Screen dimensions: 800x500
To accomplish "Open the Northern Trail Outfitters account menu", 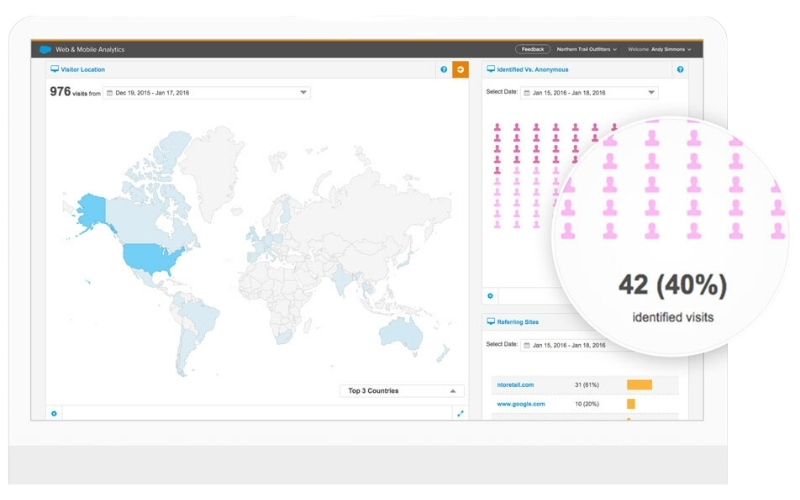I will point(588,49).
